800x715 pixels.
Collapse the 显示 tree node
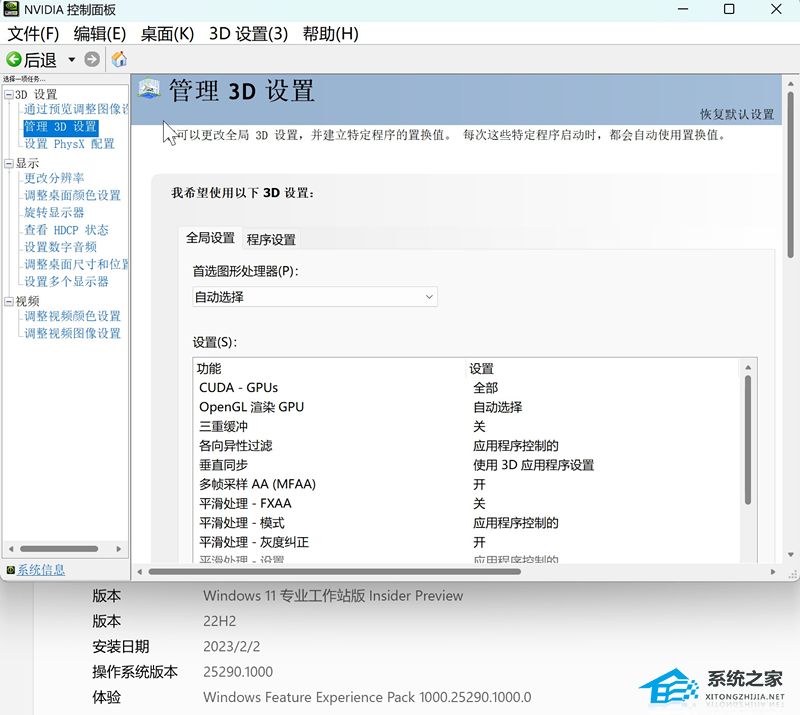[8, 163]
